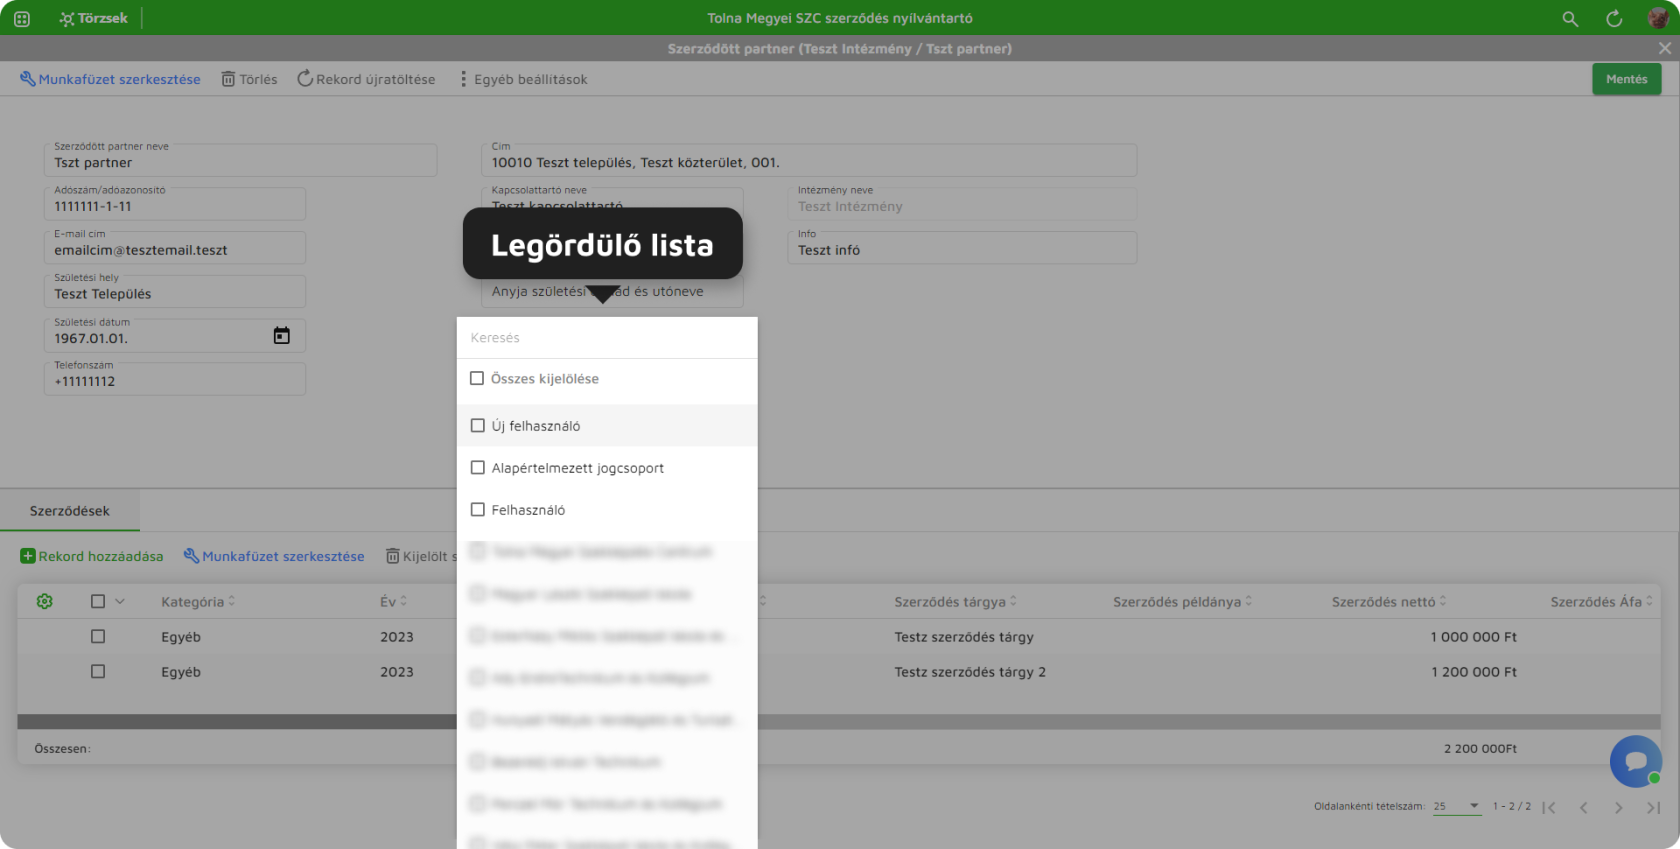Sort by Év column
The image size is (1680, 849).
[x=393, y=602]
